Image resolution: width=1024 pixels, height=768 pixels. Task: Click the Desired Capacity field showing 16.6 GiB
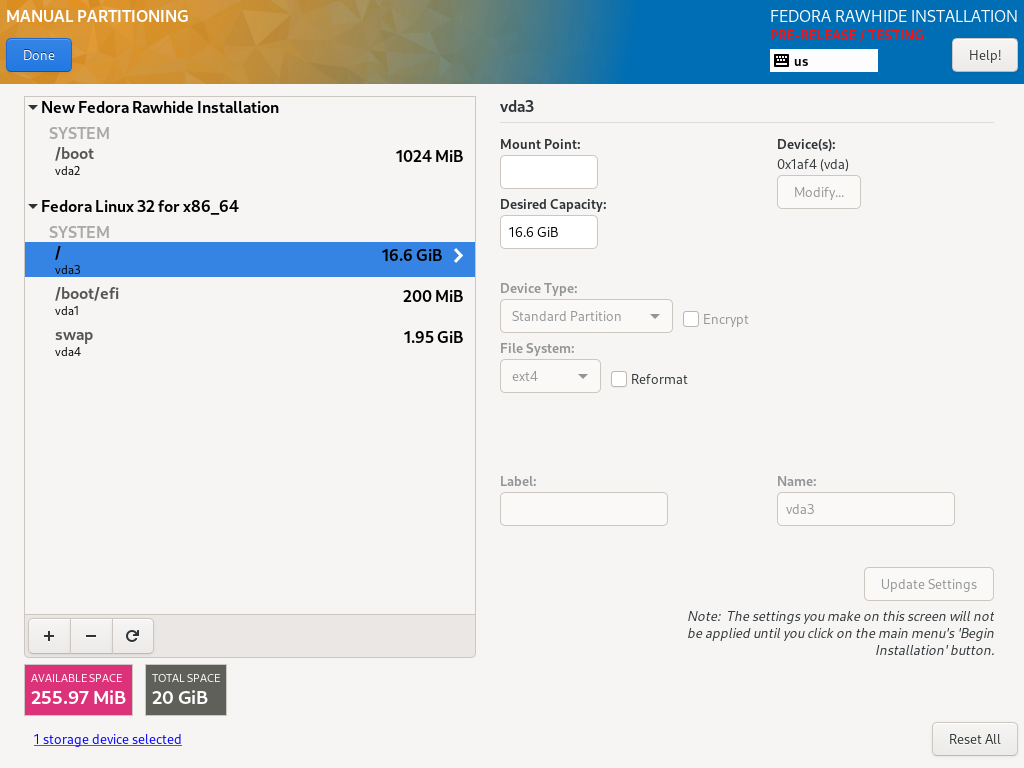[x=549, y=232]
